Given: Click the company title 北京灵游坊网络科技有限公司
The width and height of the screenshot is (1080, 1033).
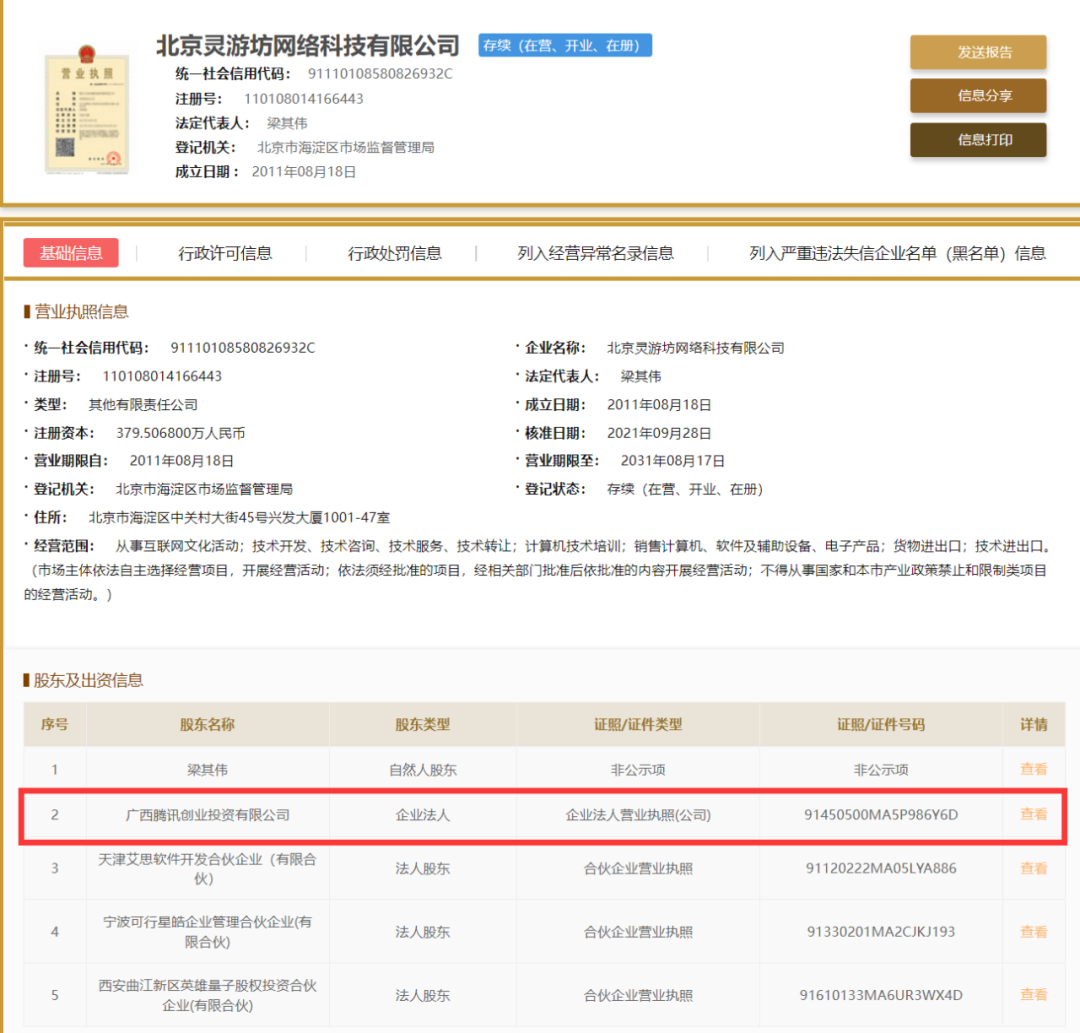Looking at the screenshot, I should (x=308, y=45).
